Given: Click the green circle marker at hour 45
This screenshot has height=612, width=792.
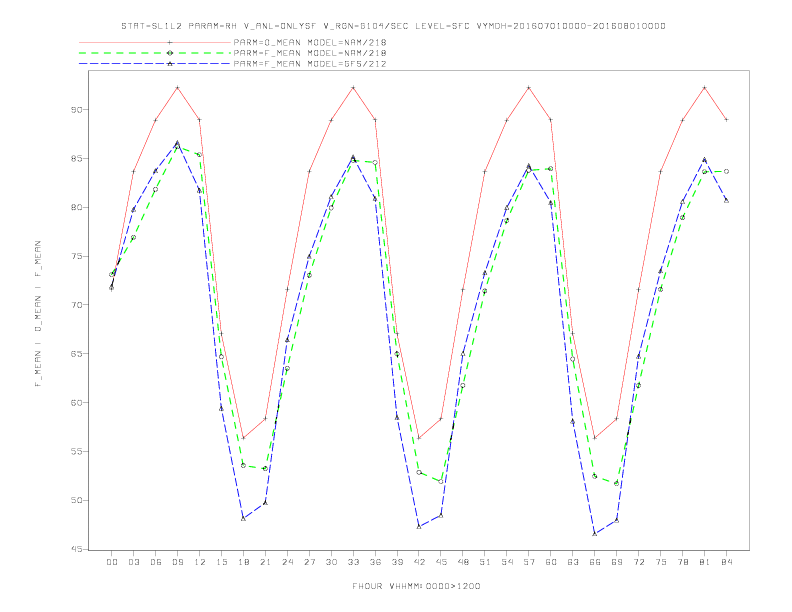Looking at the screenshot, I should pos(441,482).
